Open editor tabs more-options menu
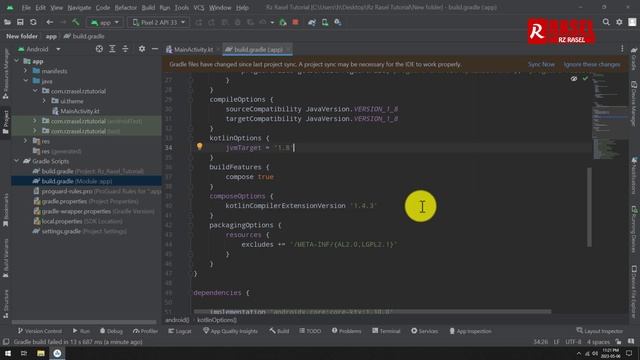The width and height of the screenshot is (640, 360). click(622, 49)
